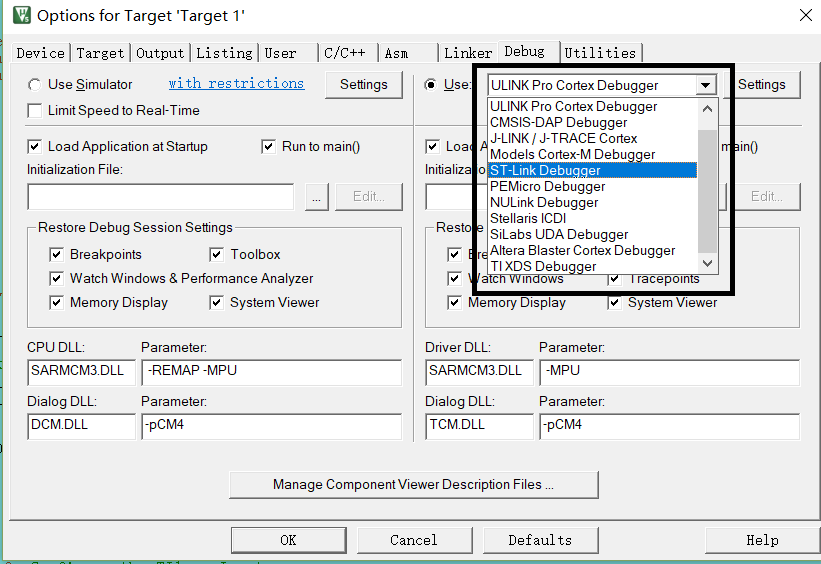Viewport: 821px width, 564px height.
Task: Click Driver DLL field SARMCM3.DLL
Action: tap(479, 371)
